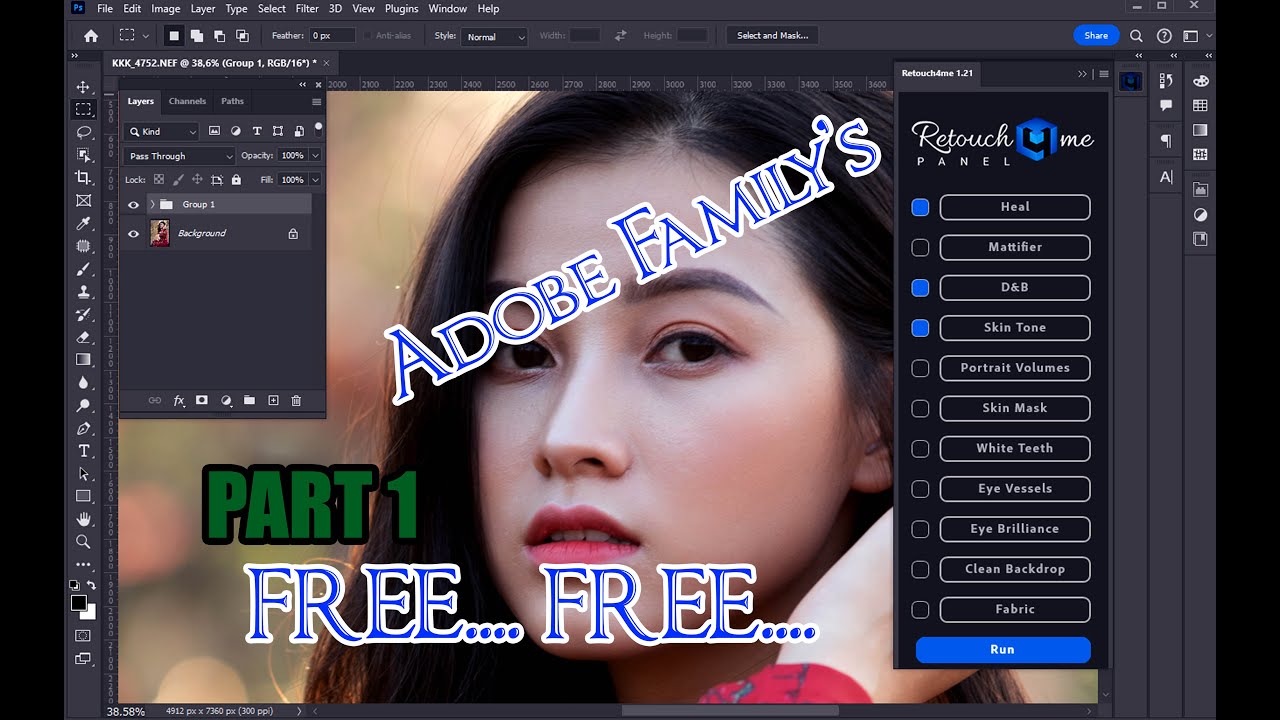This screenshot has width=1280, height=720.
Task: Open the Plugins menu
Action: click(x=401, y=8)
